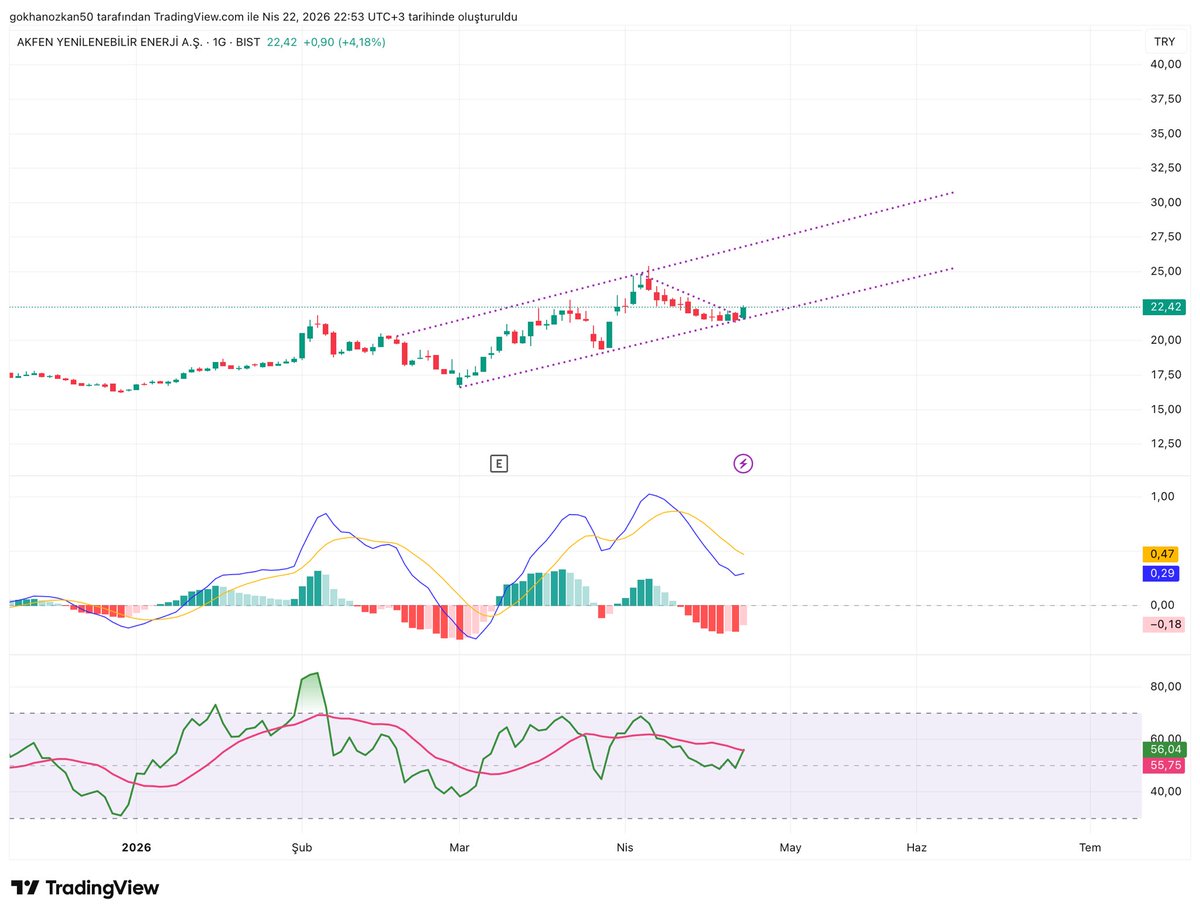
Task: Click the TRY currency button
Action: 1164,42
